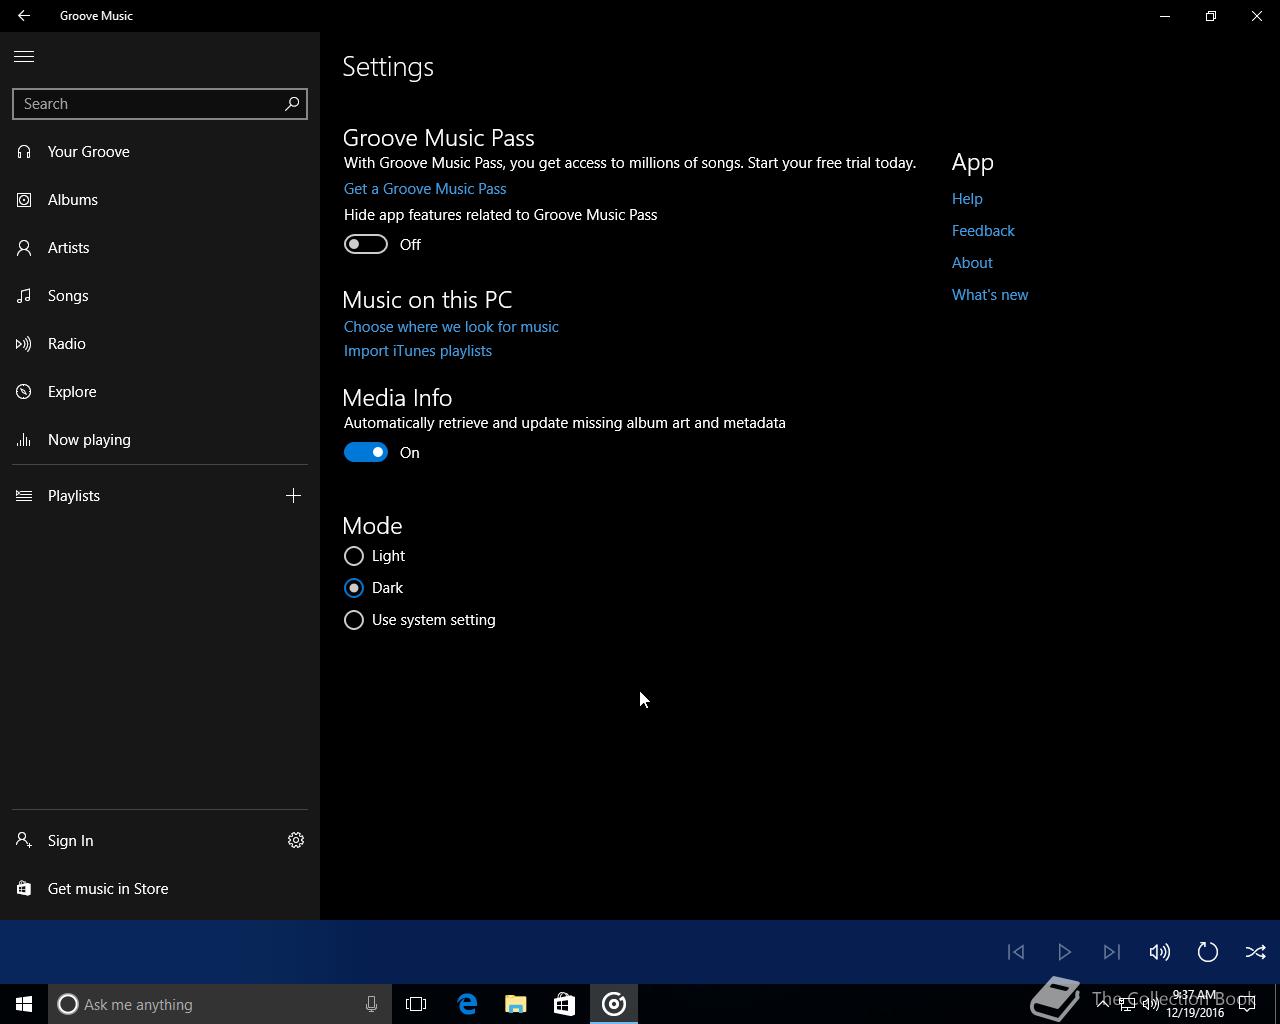Screen dimensions: 1280x1024
Task: Open settings via gear icon
Action: 296,841
